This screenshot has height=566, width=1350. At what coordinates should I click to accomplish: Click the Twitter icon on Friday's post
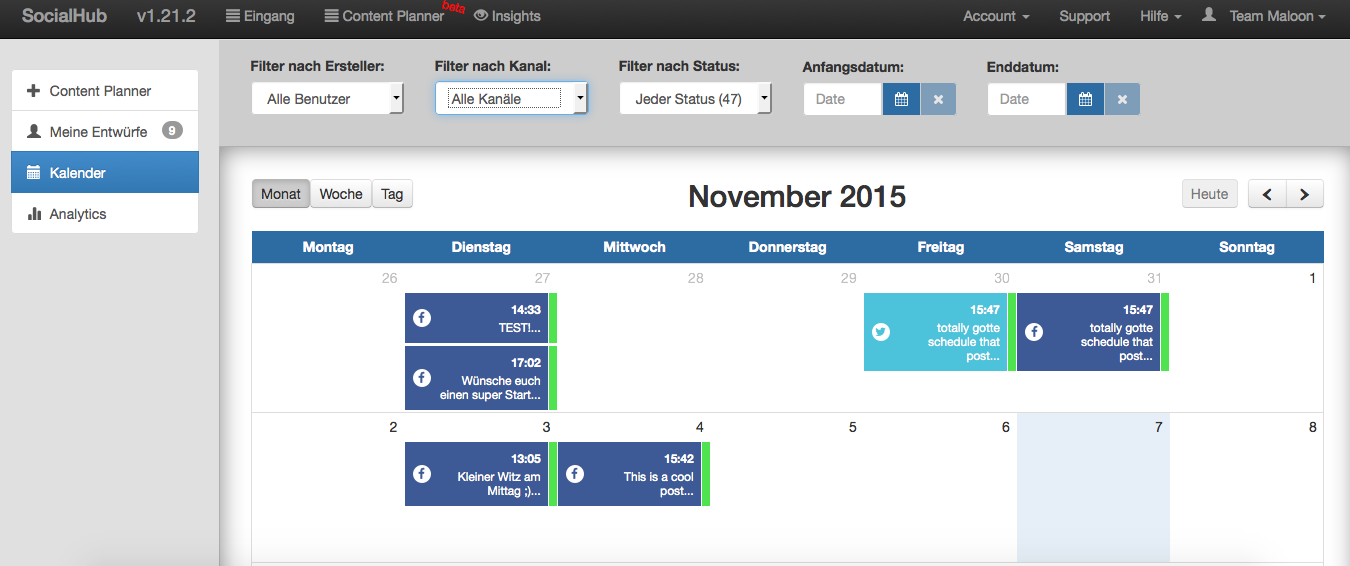coord(881,332)
